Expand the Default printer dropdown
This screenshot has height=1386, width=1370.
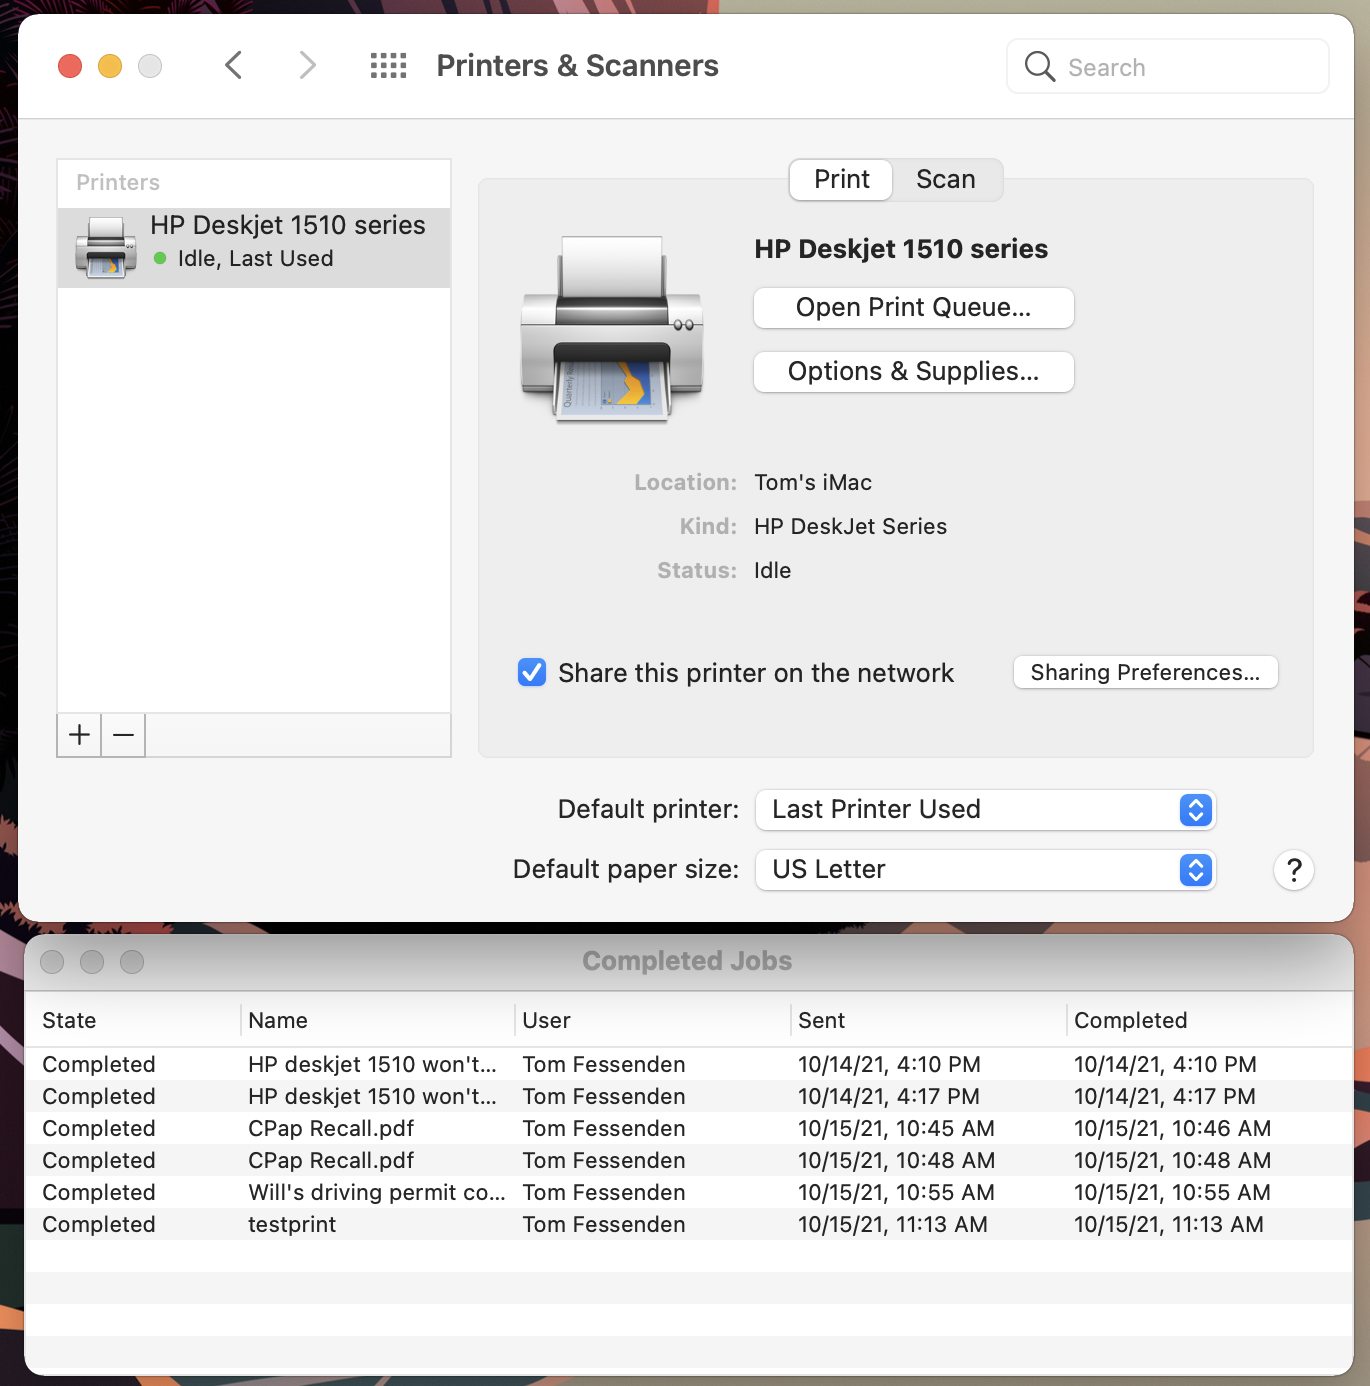[985, 810]
